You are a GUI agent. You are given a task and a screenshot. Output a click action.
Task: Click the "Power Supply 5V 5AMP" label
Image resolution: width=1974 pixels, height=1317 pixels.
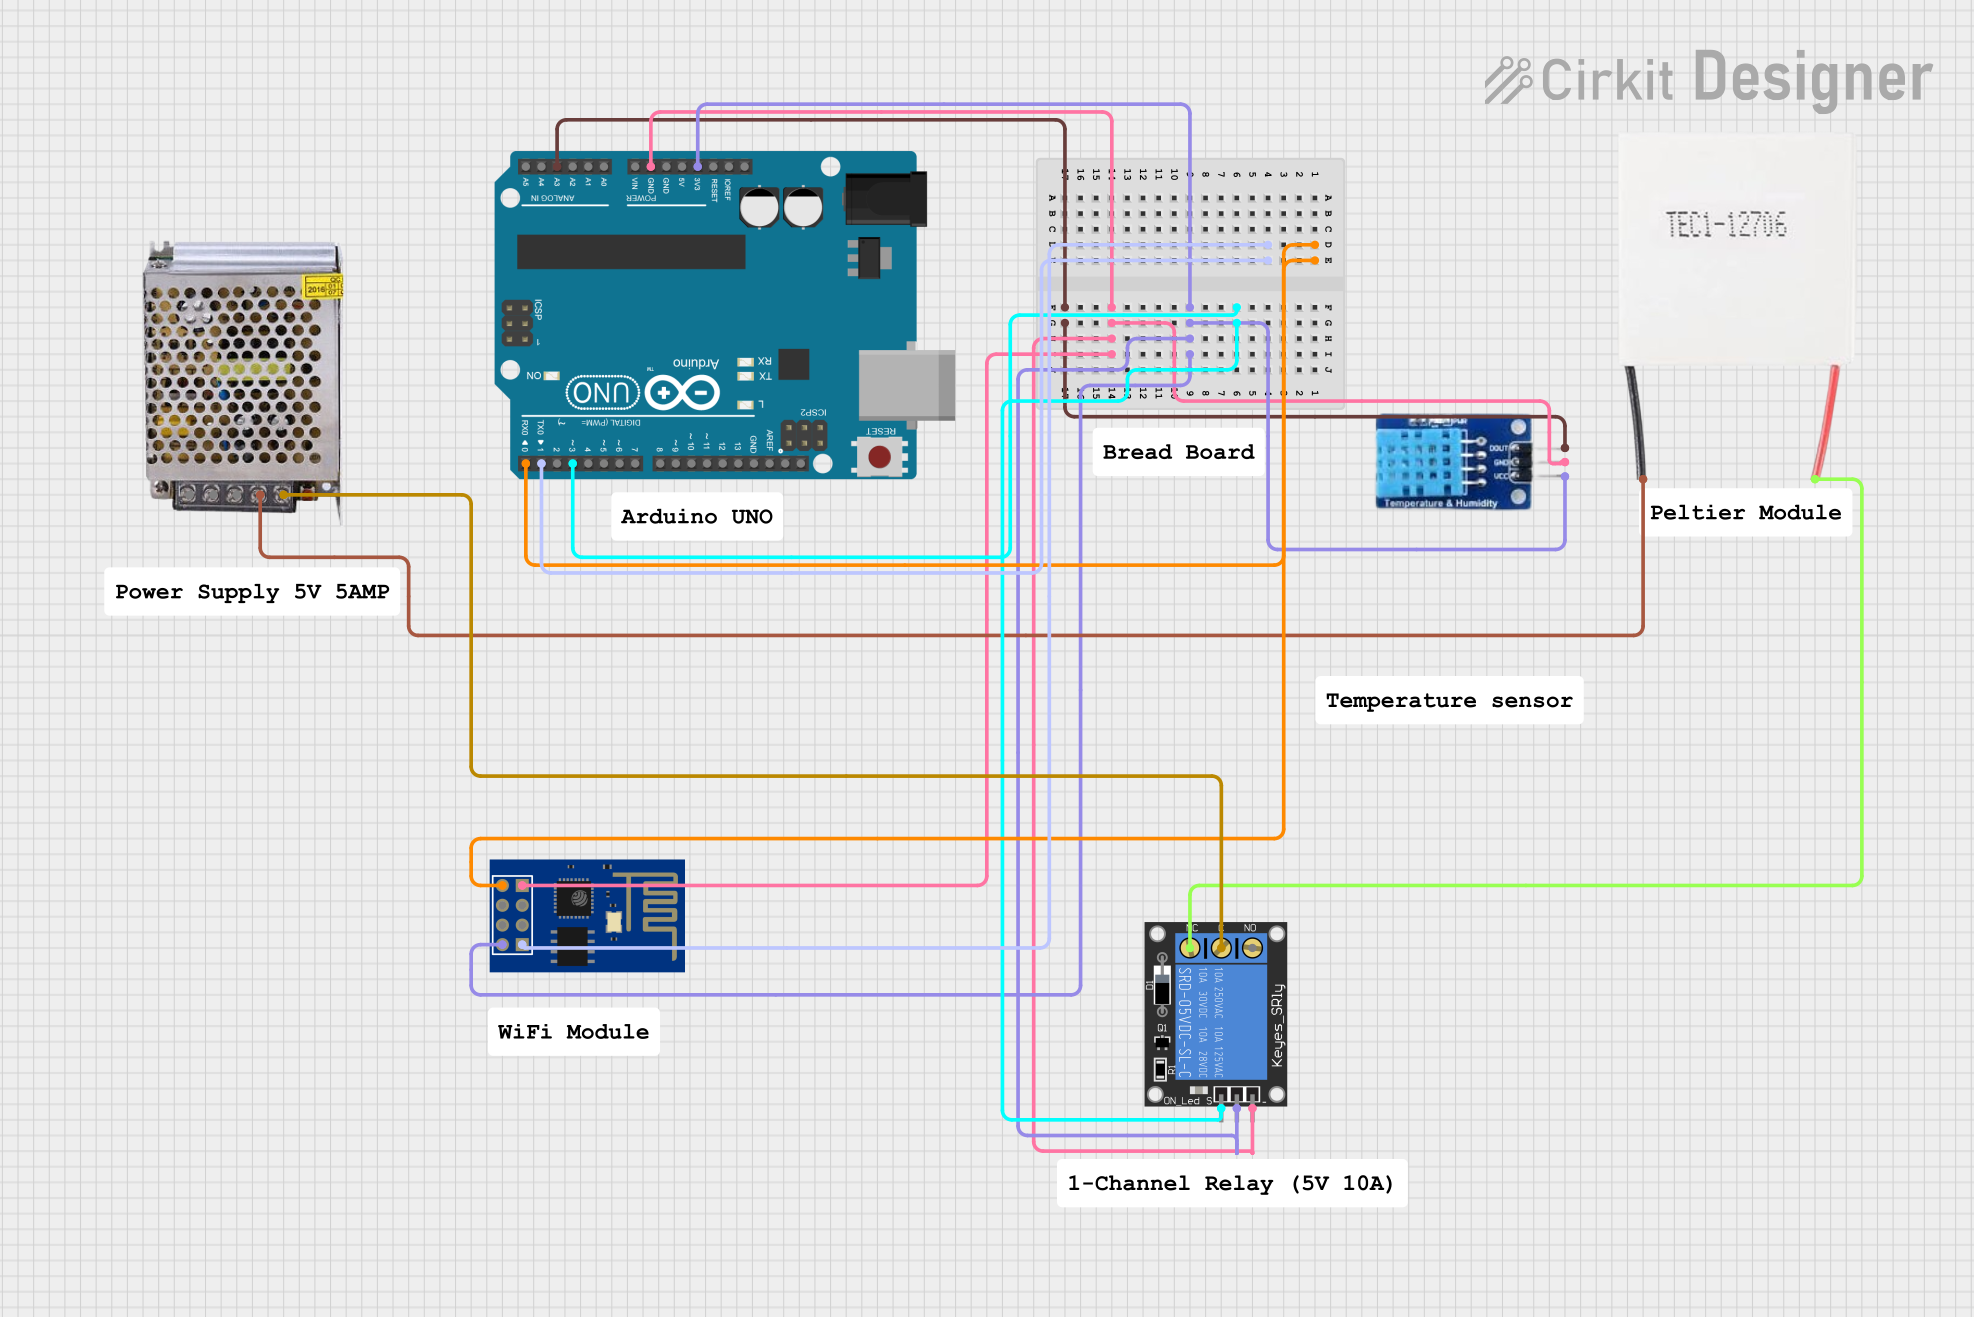pyautogui.click(x=252, y=592)
